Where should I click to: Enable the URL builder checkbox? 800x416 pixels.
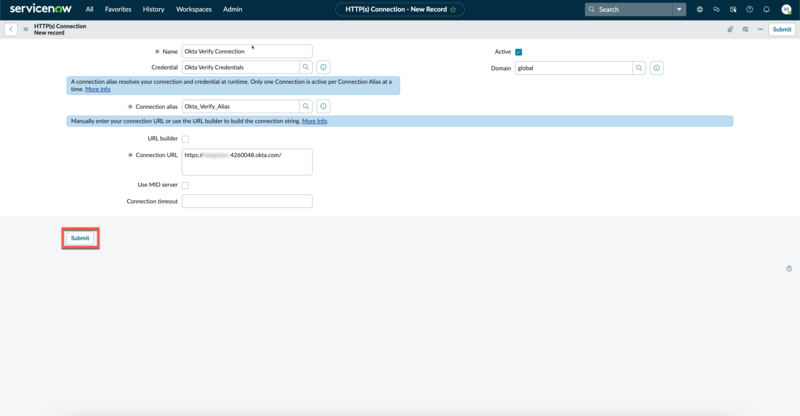[x=185, y=139]
